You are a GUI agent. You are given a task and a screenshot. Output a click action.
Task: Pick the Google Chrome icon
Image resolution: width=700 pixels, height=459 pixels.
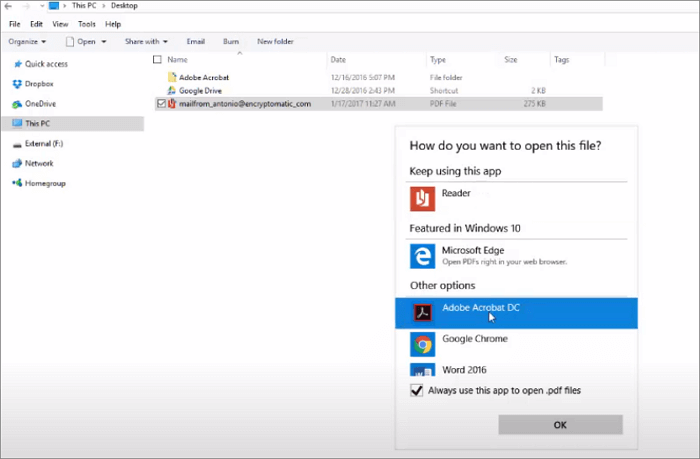422,344
